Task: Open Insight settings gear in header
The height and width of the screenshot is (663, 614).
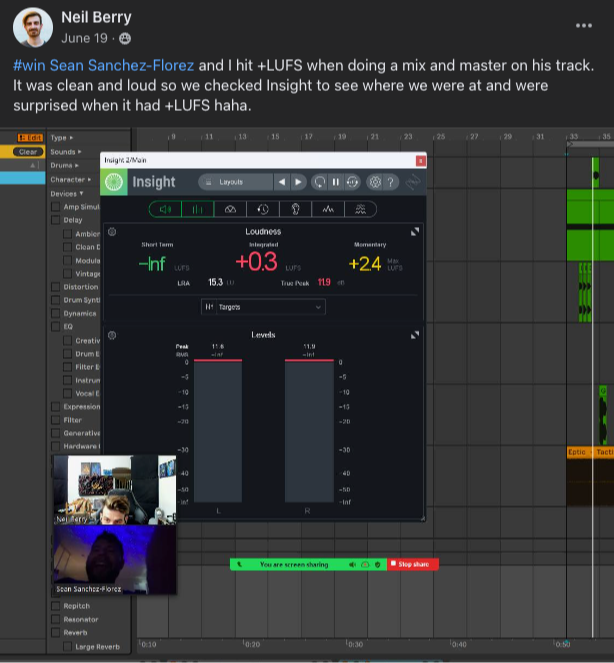Action: pos(375,182)
